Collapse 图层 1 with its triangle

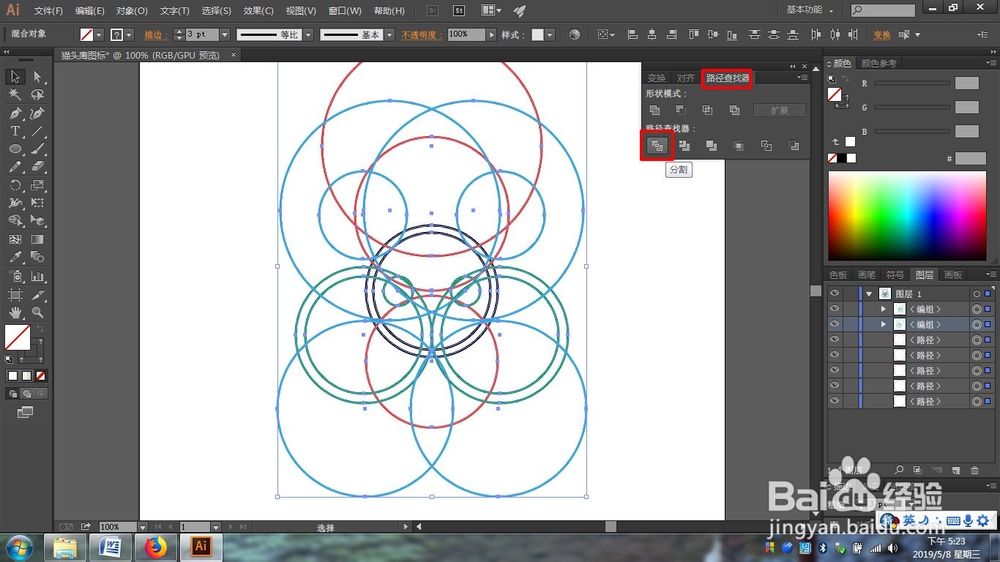point(869,294)
